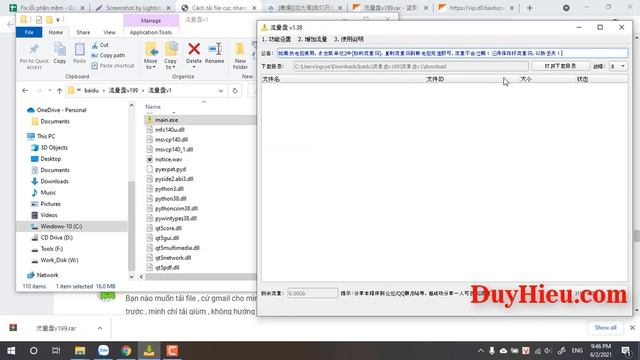Open the File tab in Explorer
Screen dimensions: 640x360
tap(29, 32)
